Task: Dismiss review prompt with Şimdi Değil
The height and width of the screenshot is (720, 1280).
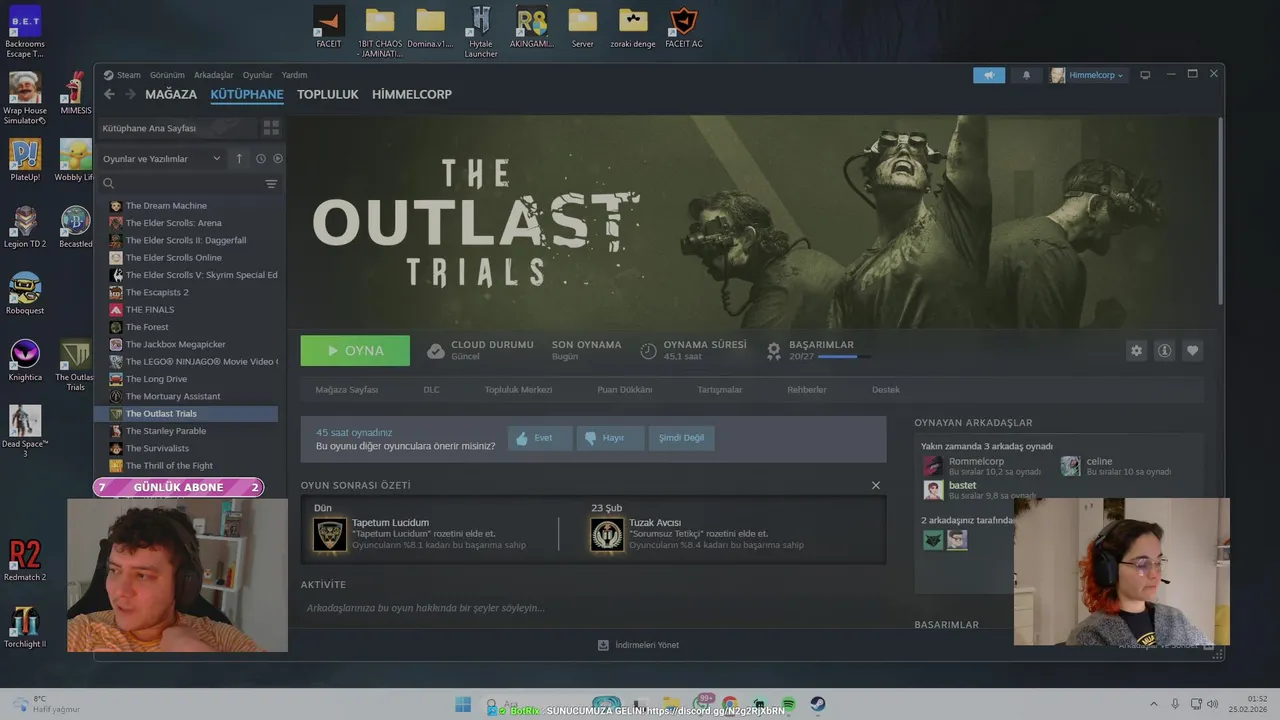Action: coord(681,438)
